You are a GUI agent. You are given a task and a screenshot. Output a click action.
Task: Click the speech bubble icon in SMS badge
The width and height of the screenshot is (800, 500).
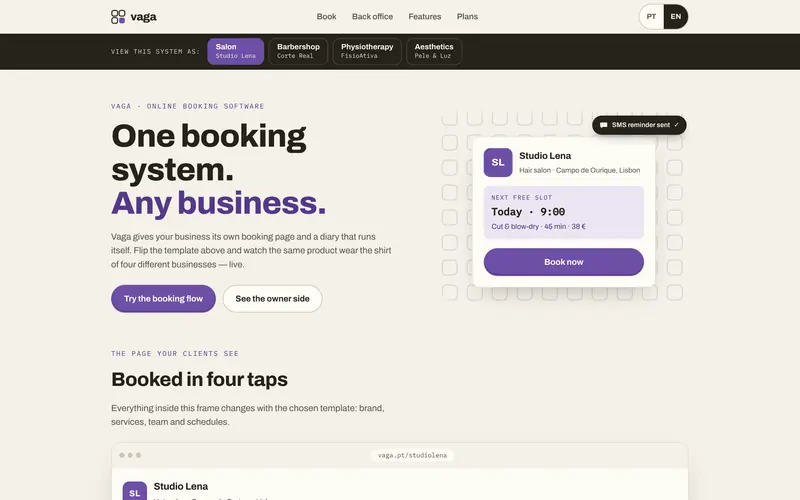point(604,125)
